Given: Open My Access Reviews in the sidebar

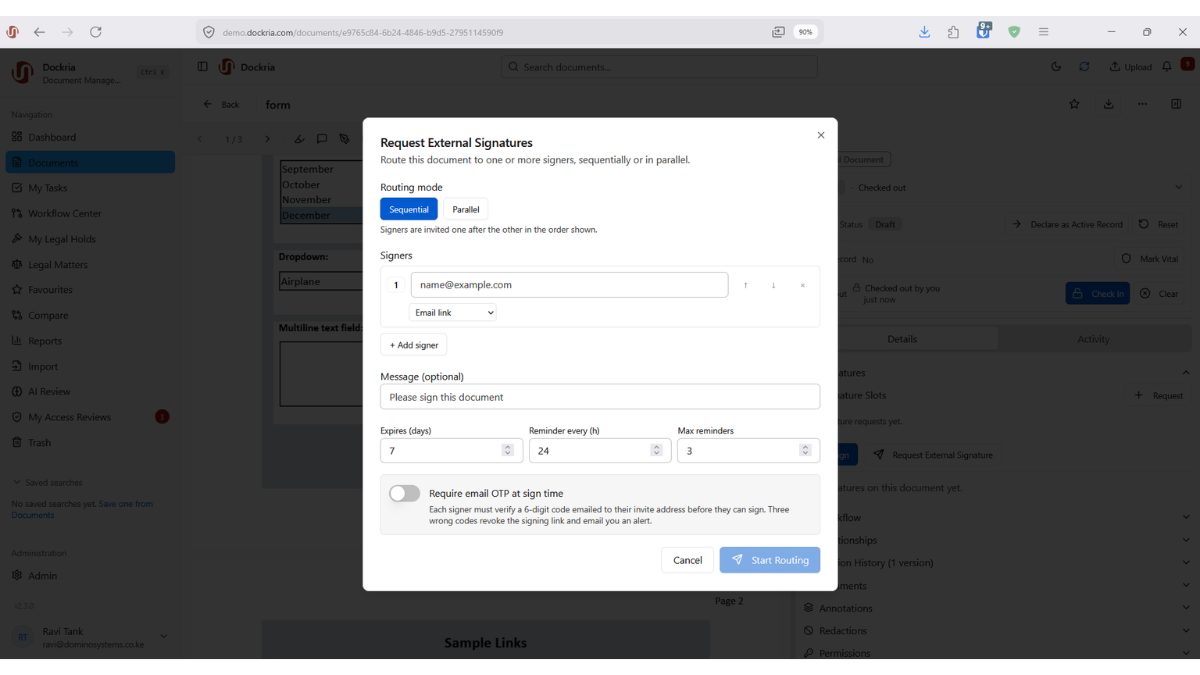Looking at the screenshot, I should [x=90, y=417].
